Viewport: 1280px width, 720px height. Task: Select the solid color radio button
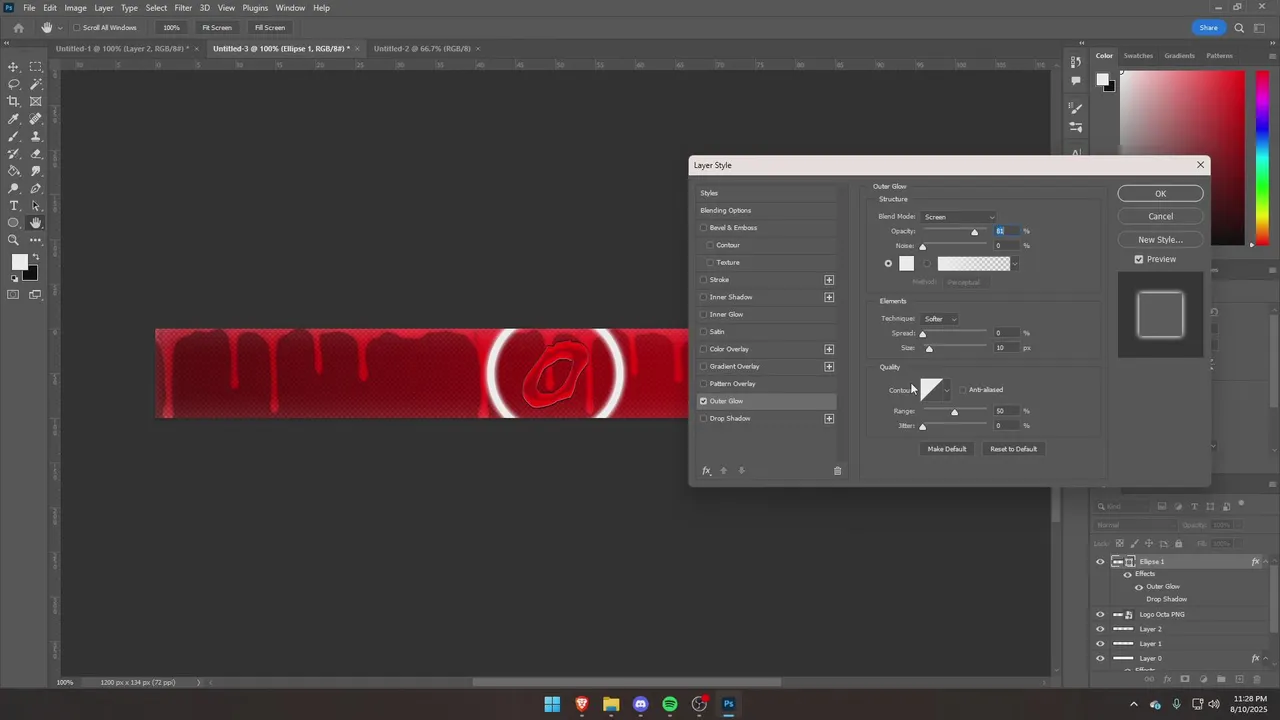888,264
